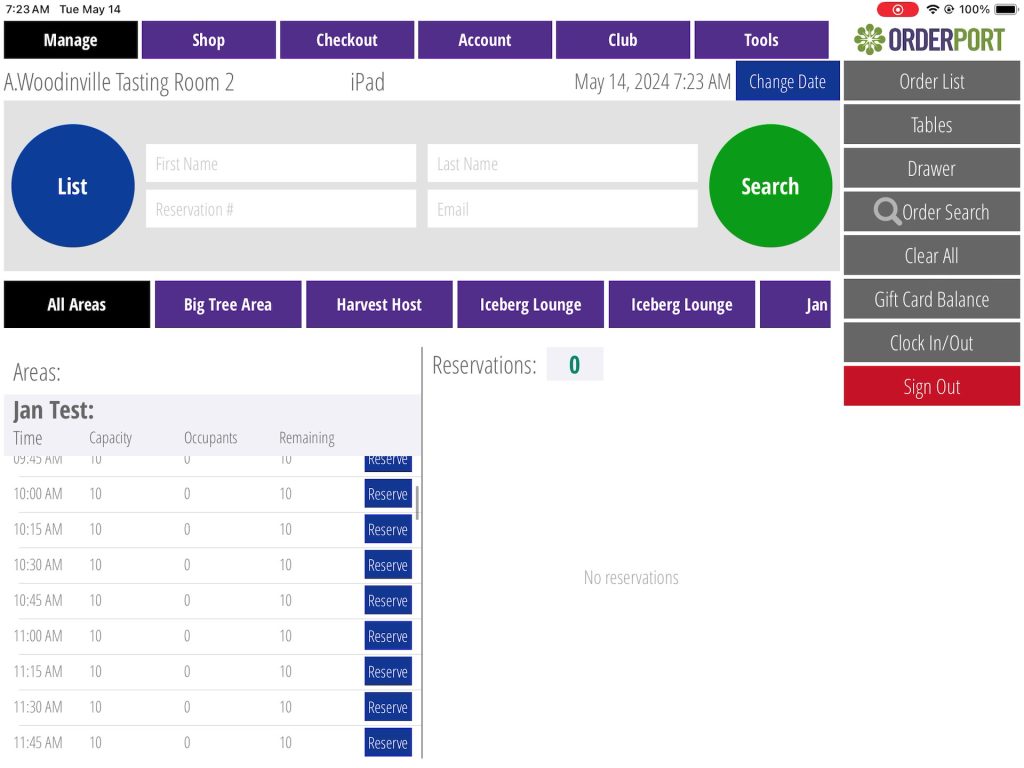1024x768 pixels.
Task: Open the Club menu tab
Action: tap(622, 40)
